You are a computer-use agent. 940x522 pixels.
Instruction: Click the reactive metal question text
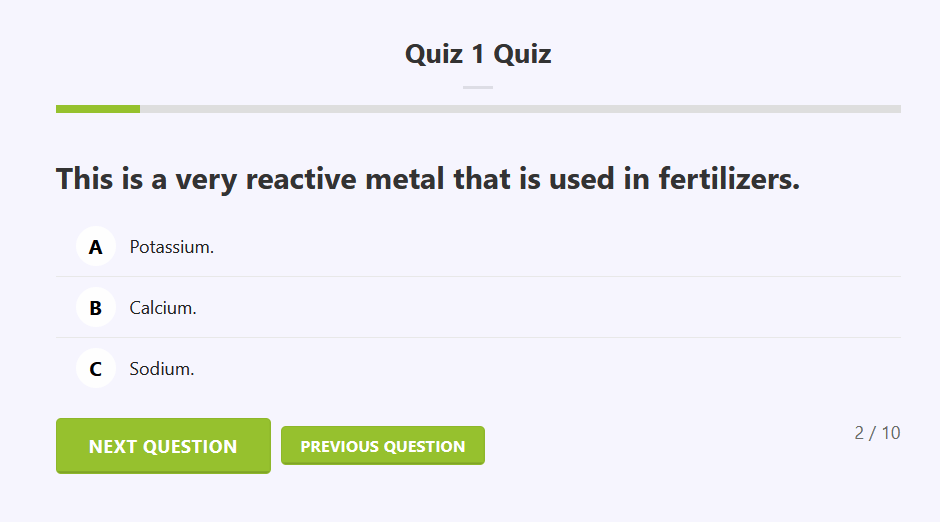pos(428,180)
